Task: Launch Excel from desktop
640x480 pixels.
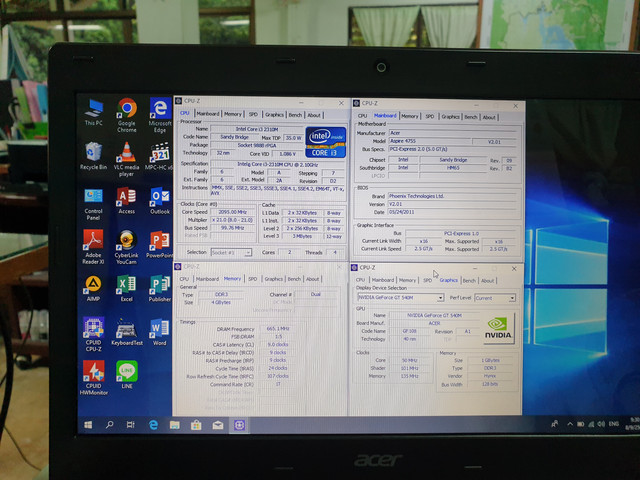Action: point(127,288)
